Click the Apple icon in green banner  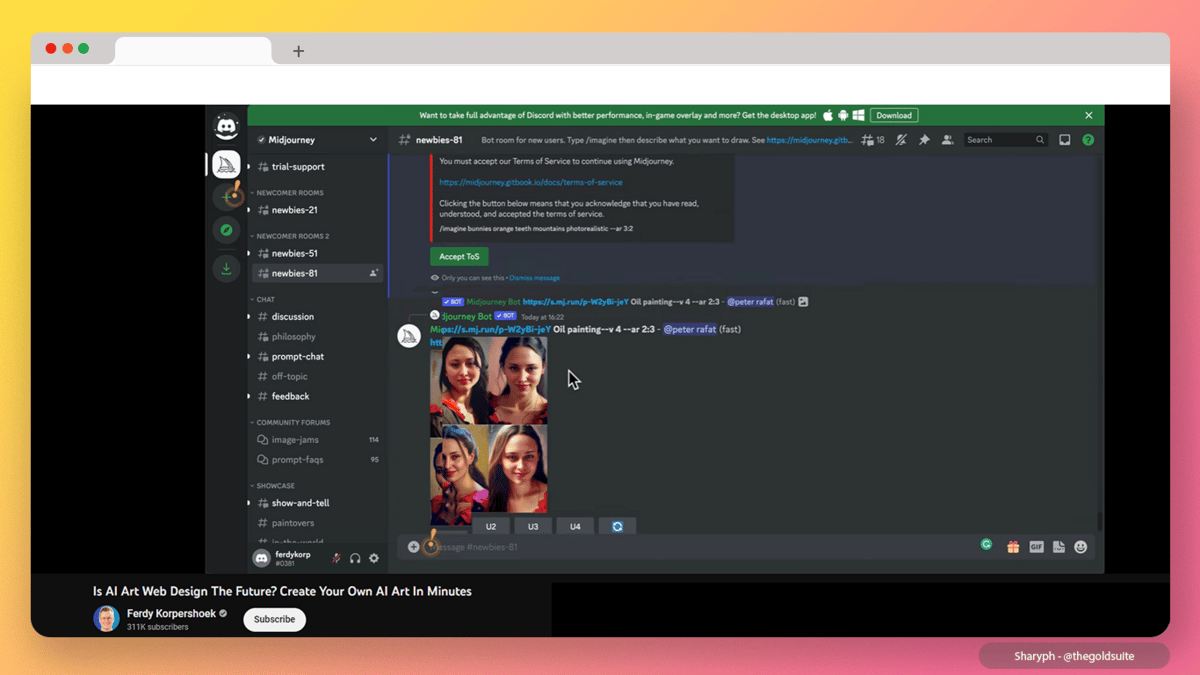click(828, 115)
